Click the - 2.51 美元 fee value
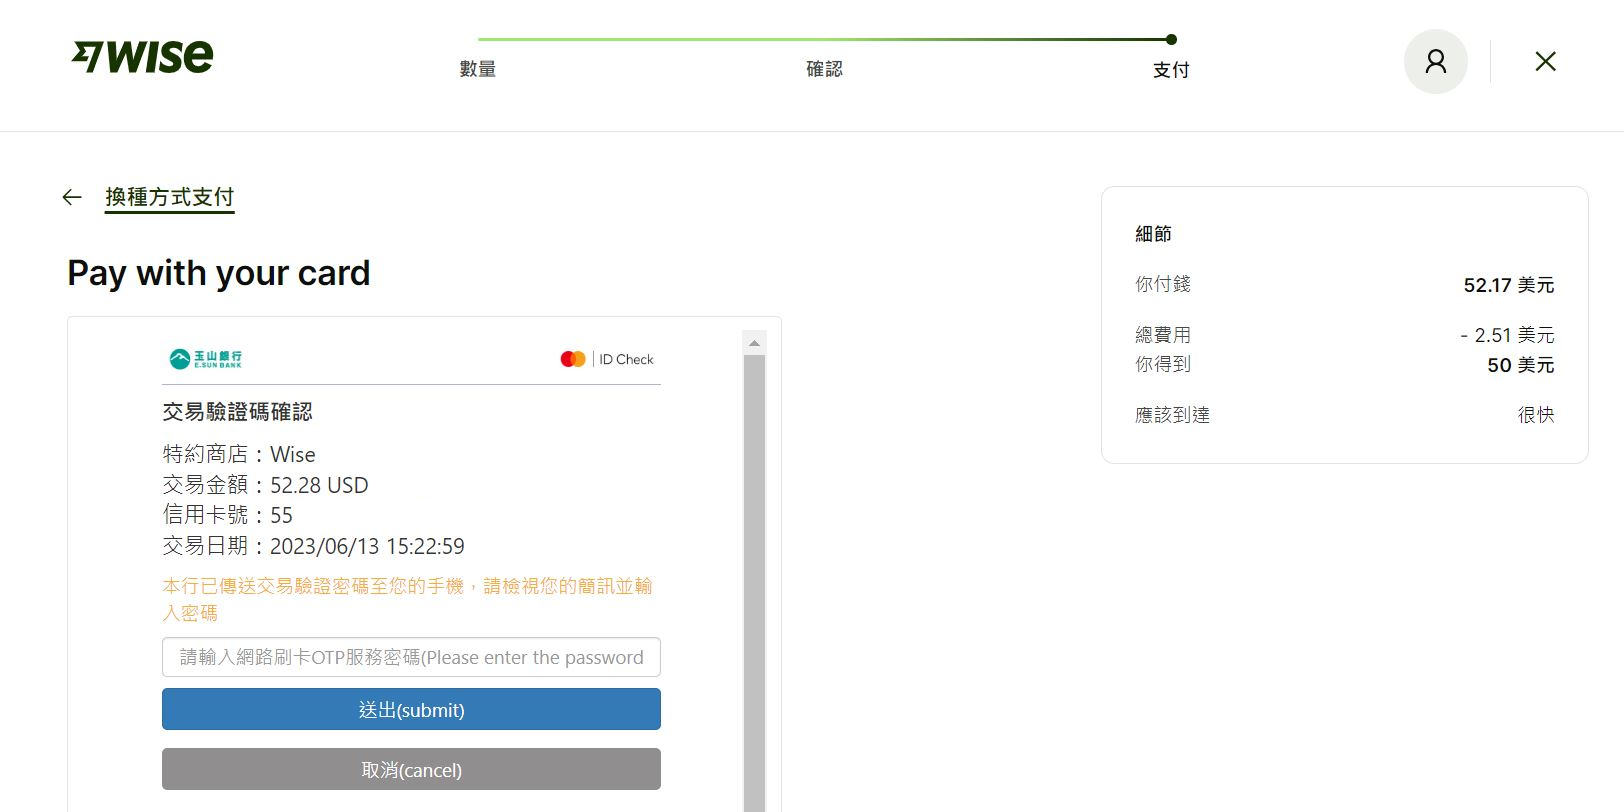1624x812 pixels. (1507, 335)
